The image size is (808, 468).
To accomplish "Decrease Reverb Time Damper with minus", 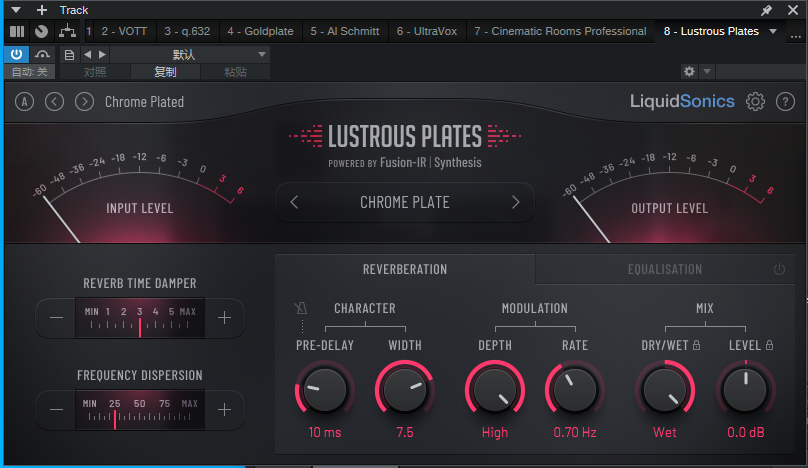I will [x=56, y=317].
